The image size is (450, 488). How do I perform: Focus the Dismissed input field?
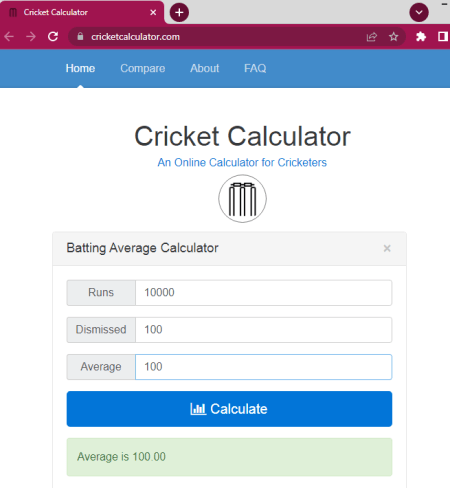(263, 330)
